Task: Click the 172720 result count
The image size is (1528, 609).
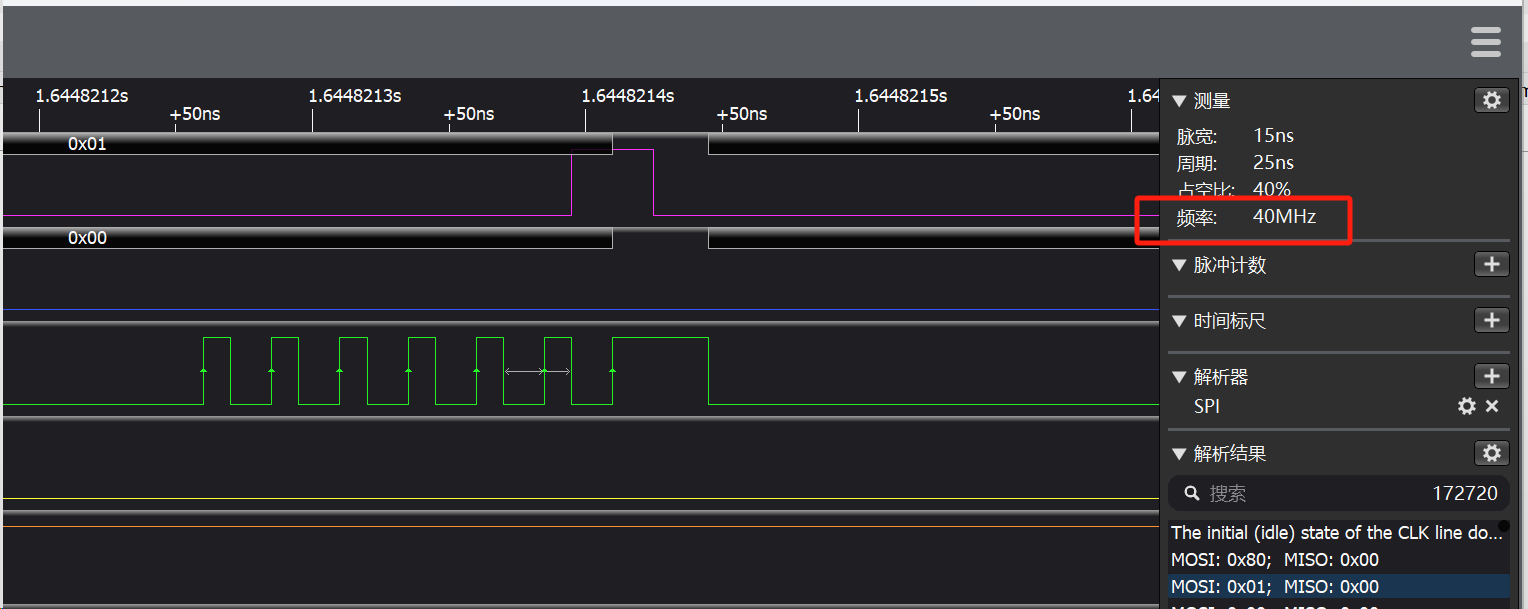Action: pos(1465,493)
